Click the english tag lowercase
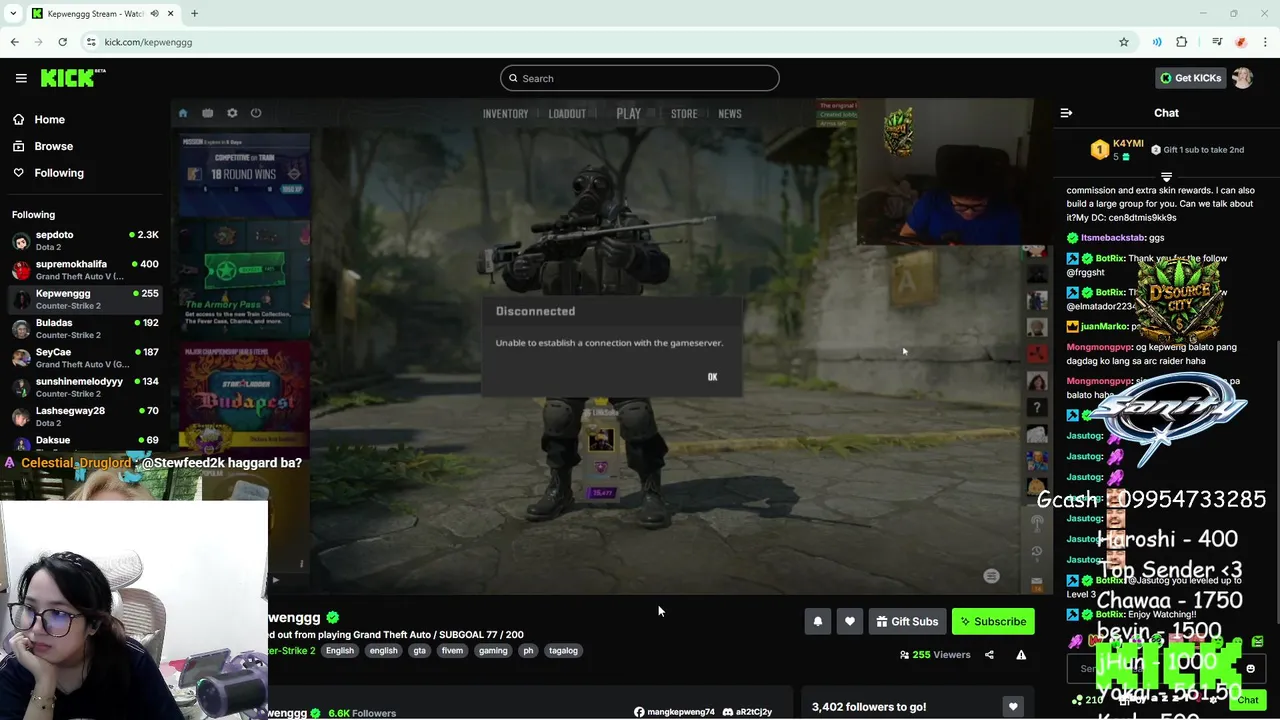This screenshot has height=720, width=1280. (x=383, y=651)
